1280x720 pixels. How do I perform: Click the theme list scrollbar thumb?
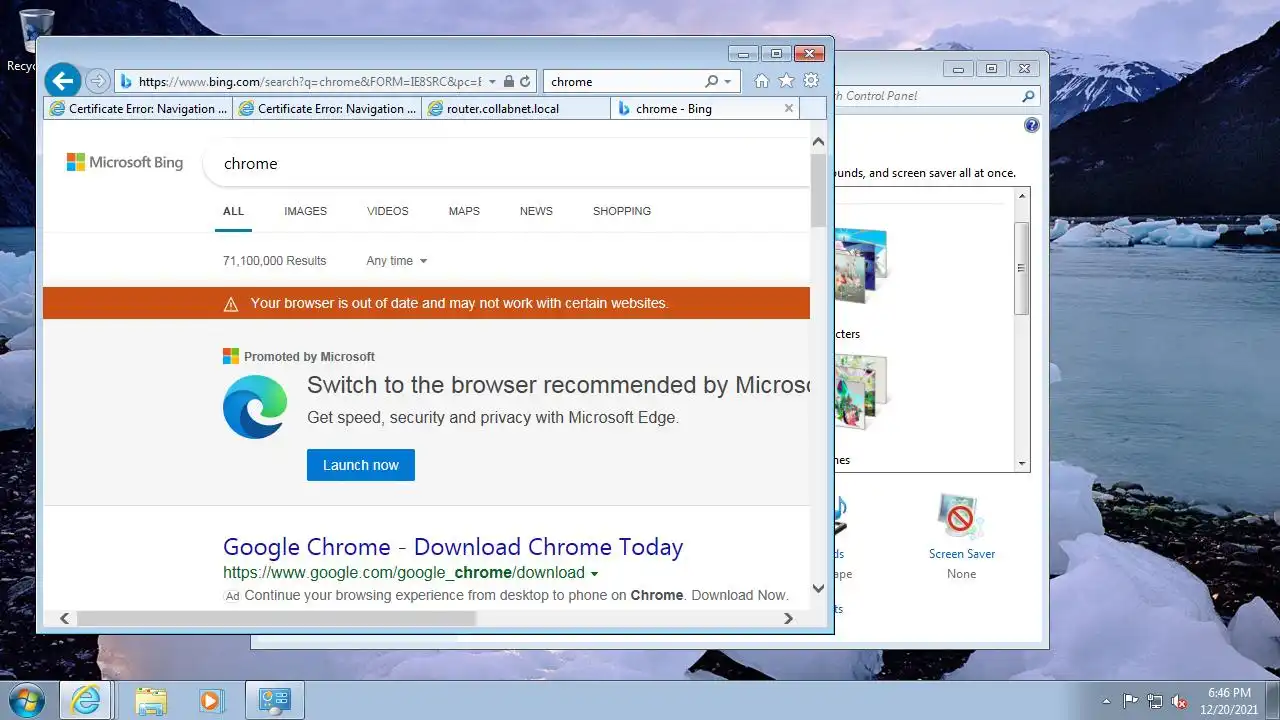[x=1022, y=268]
